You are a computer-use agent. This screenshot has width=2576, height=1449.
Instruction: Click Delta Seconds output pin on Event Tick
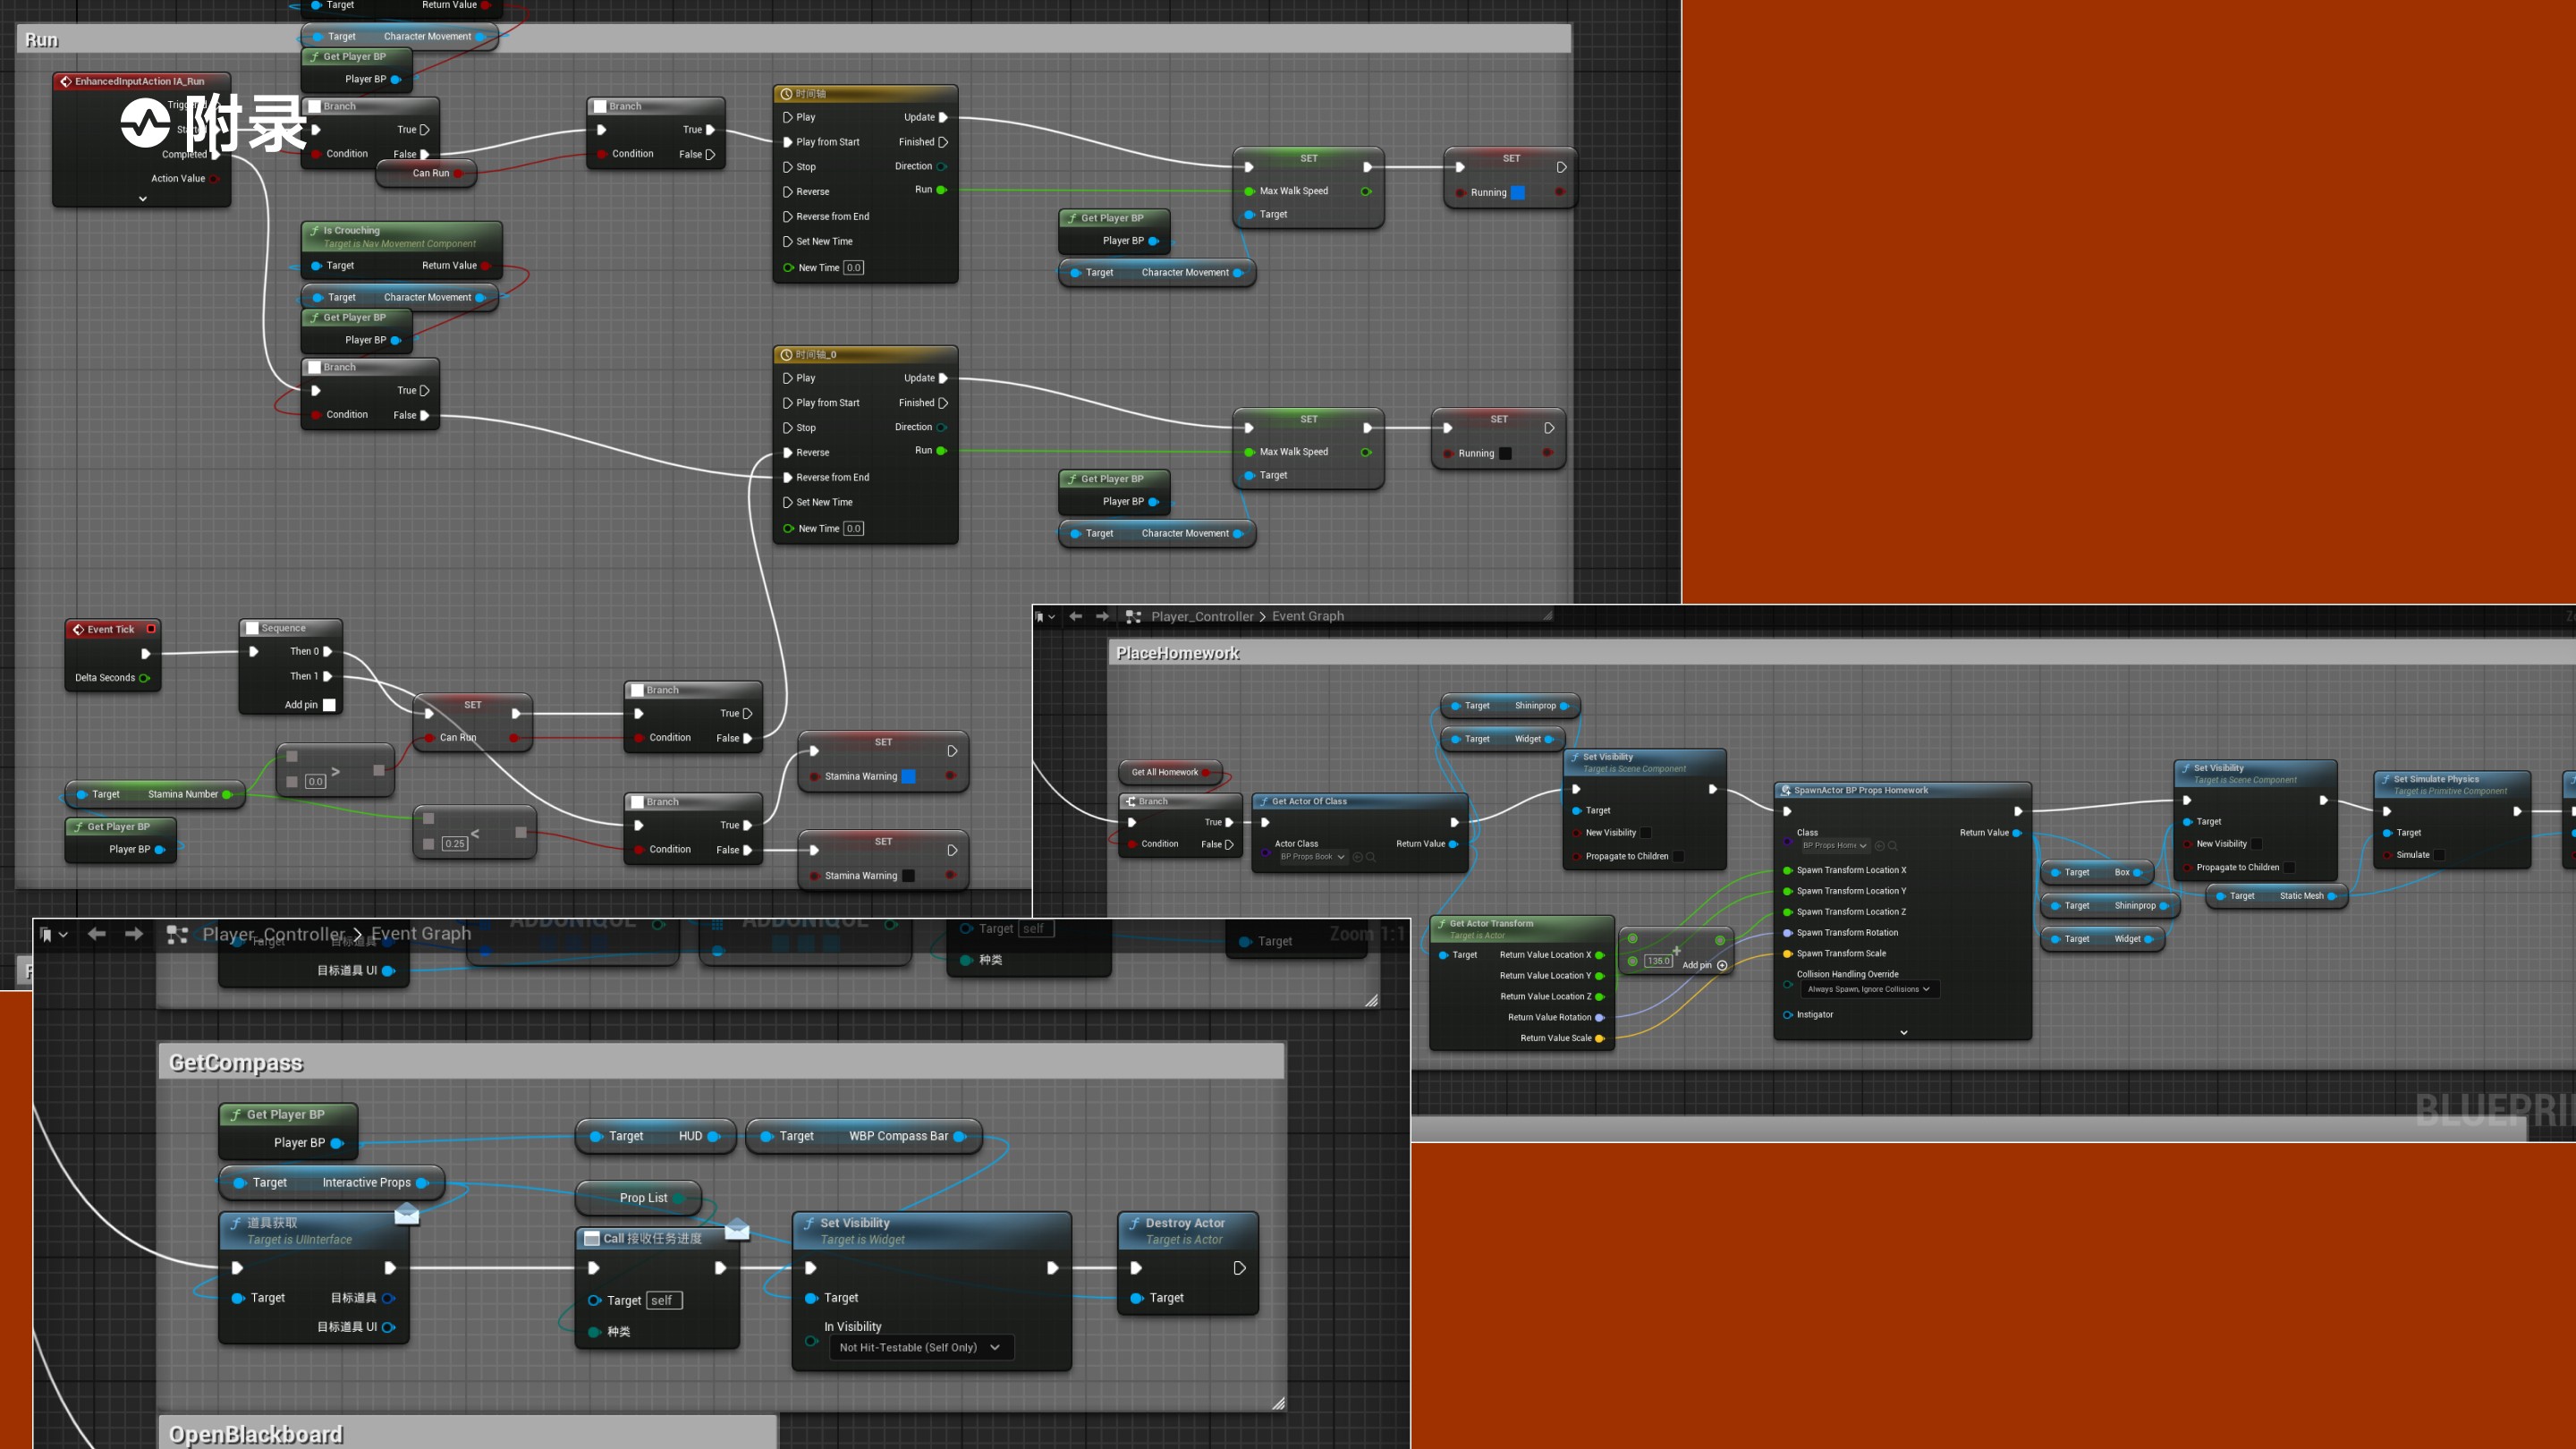click(145, 678)
